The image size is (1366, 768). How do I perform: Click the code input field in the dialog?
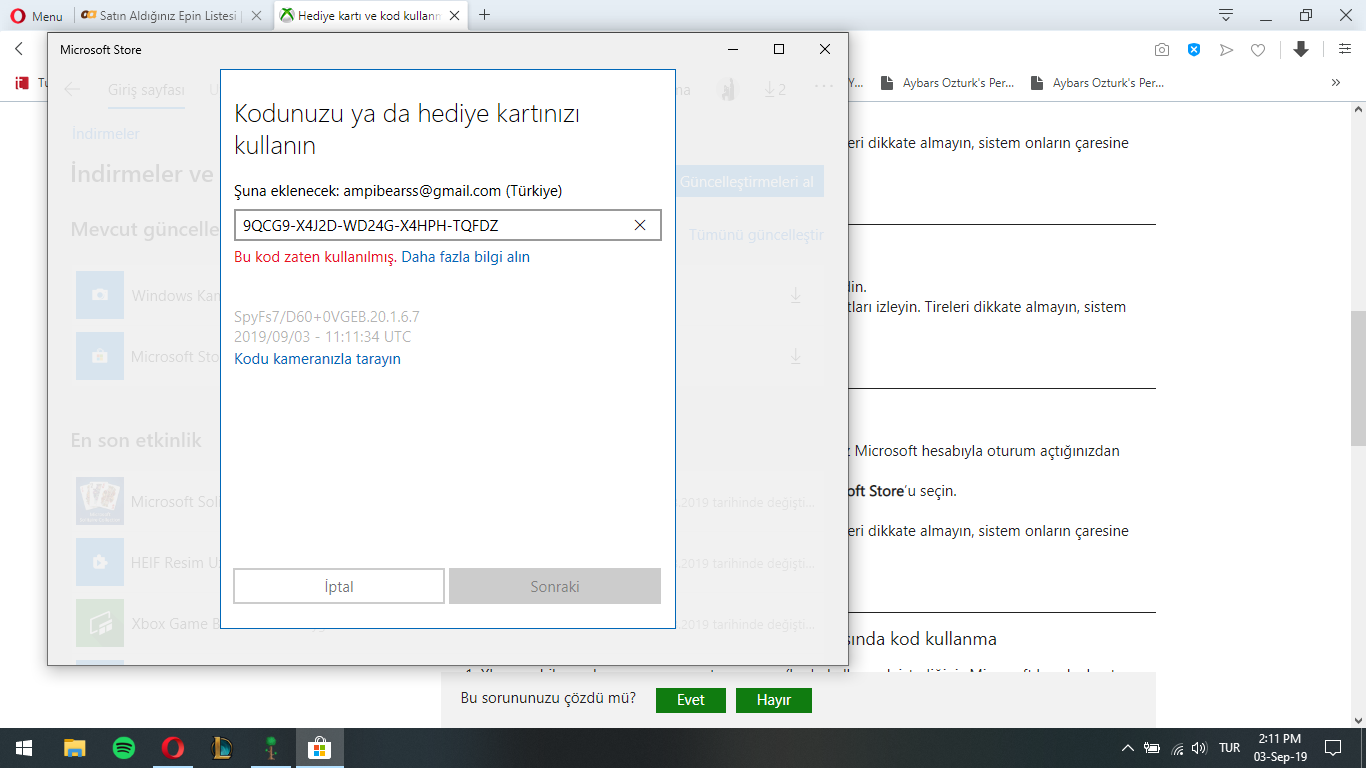click(x=447, y=225)
